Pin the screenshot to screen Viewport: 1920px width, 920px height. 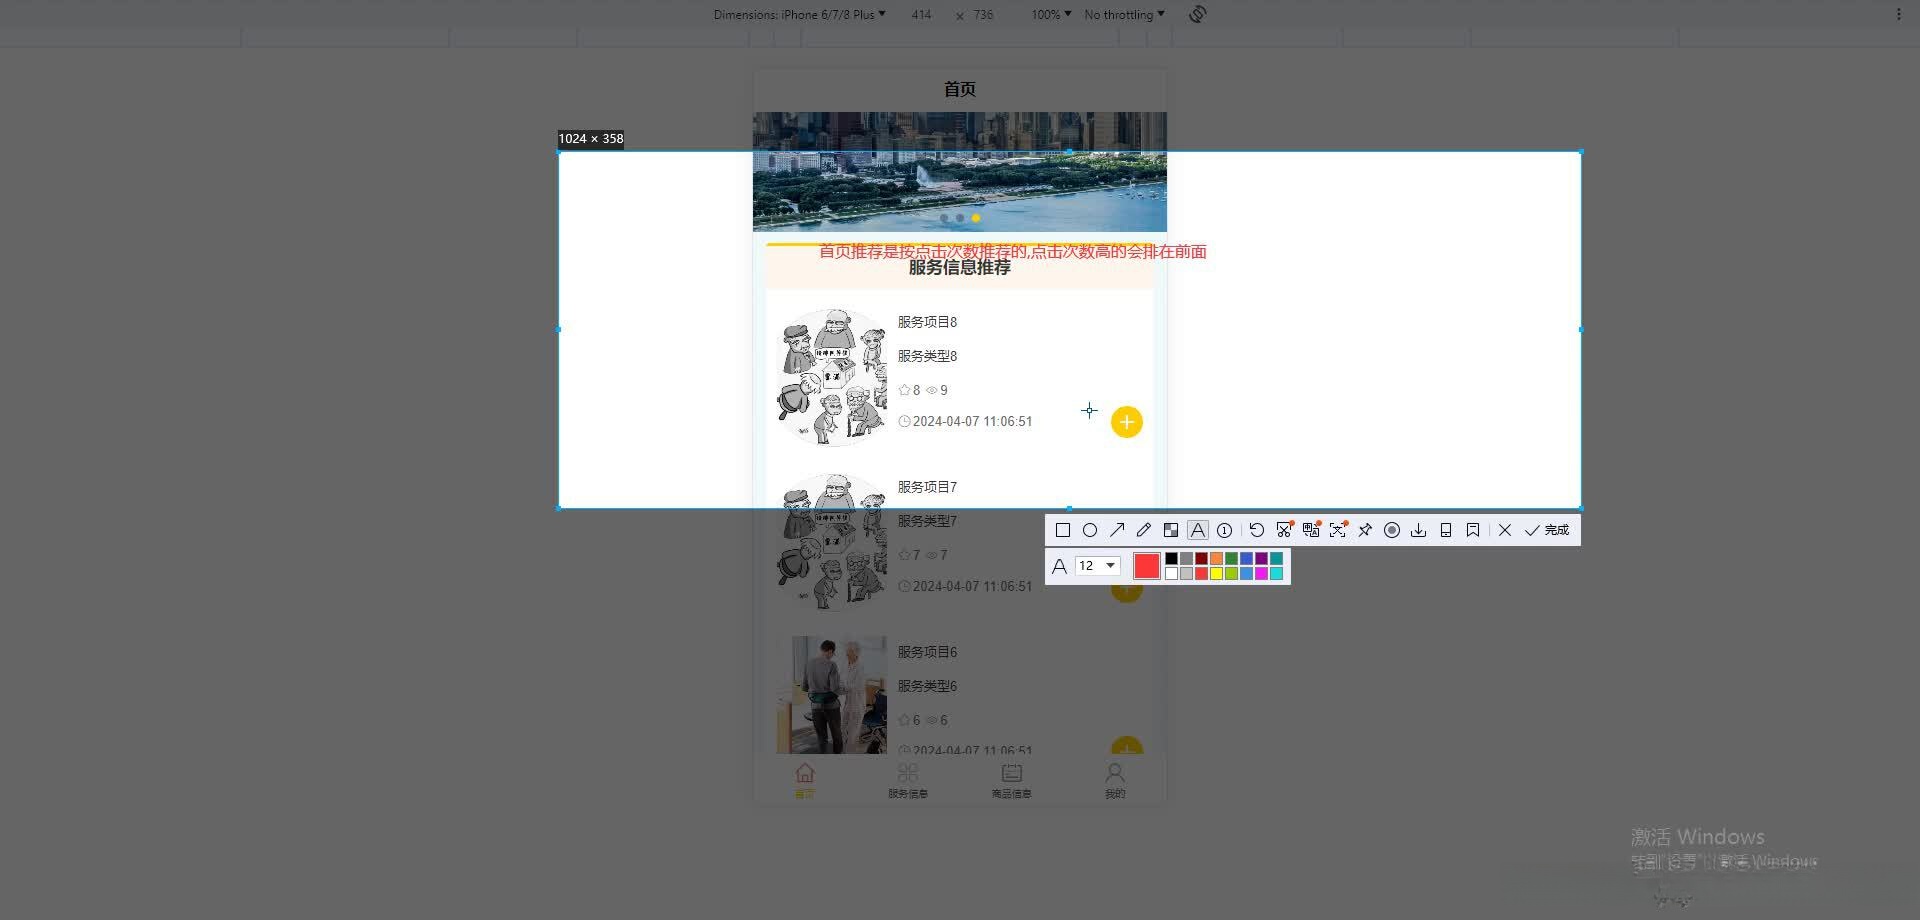pyautogui.click(x=1366, y=530)
